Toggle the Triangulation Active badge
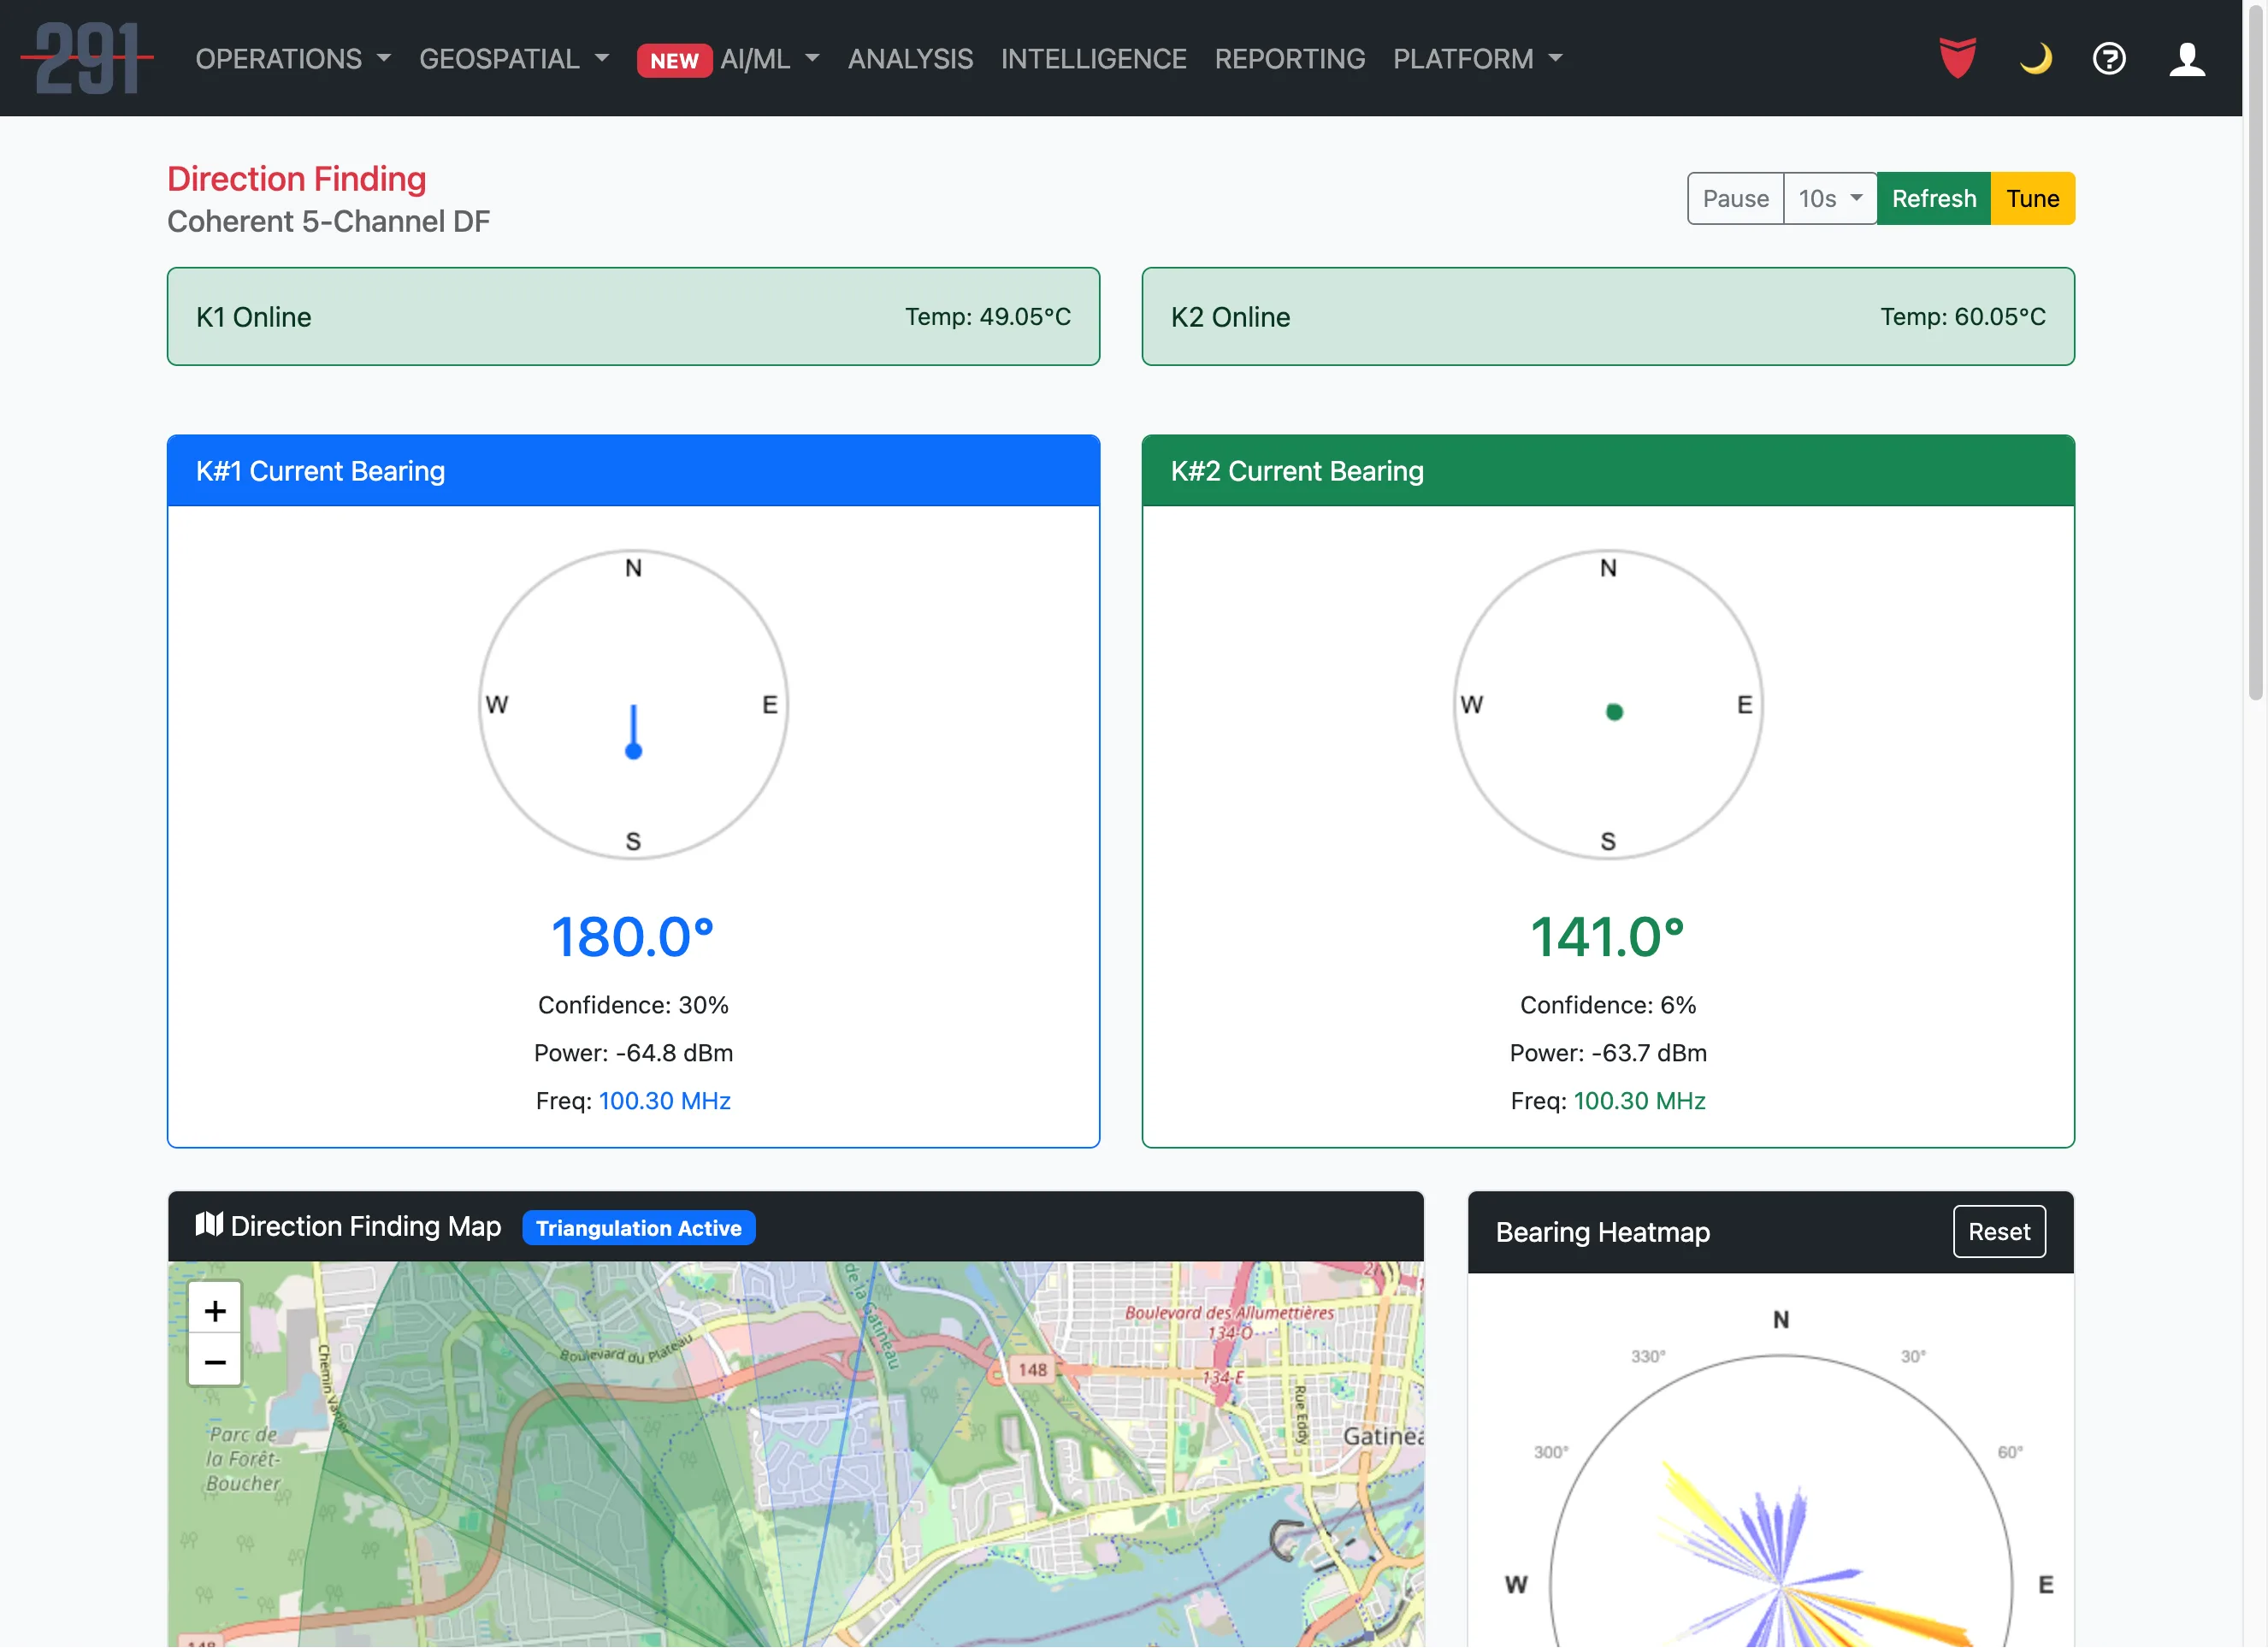Screen dimensions: 2268x1648 [x=638, y=1228]
